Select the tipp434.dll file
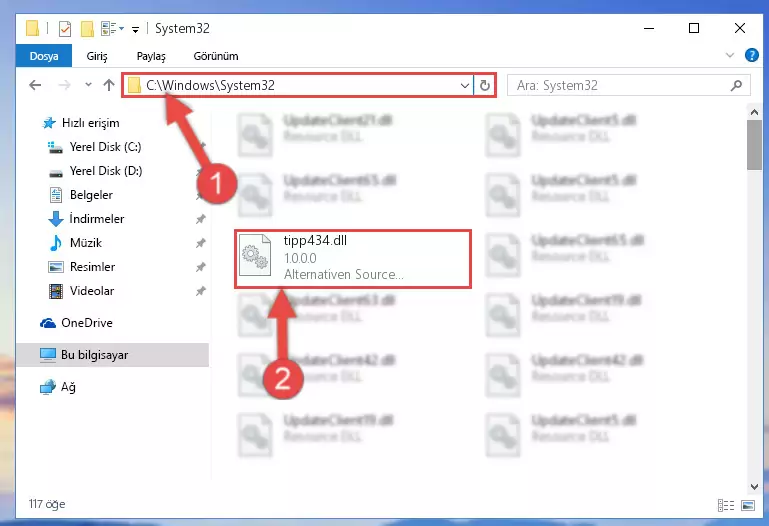This screenshot has height=526, width=769. pos(352,258)
